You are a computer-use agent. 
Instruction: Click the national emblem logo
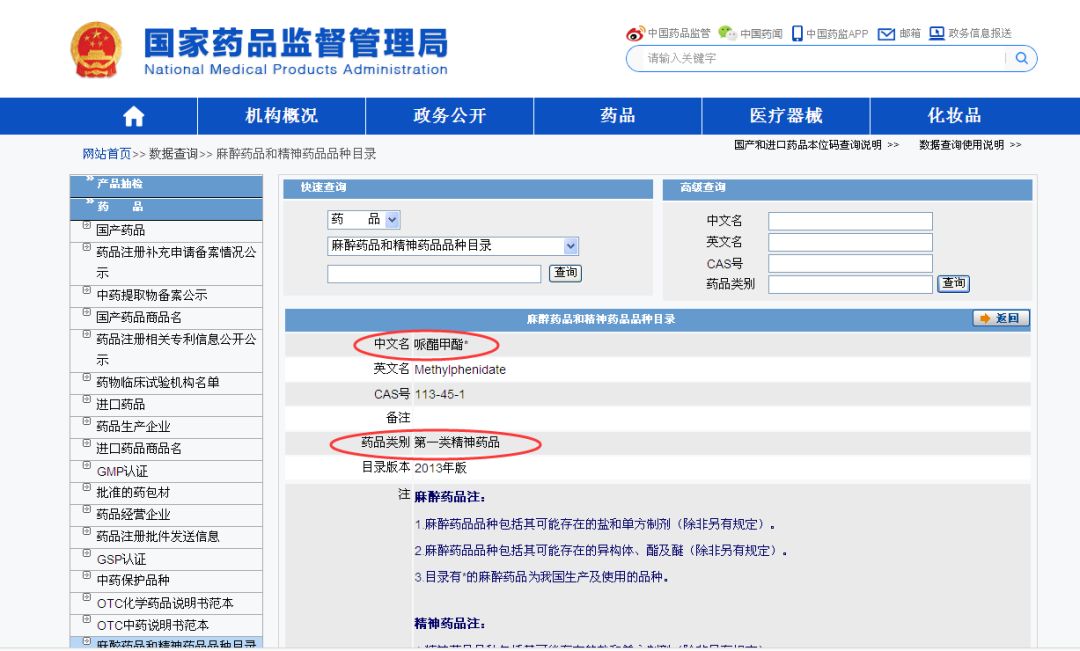click(x=96, y=46)
